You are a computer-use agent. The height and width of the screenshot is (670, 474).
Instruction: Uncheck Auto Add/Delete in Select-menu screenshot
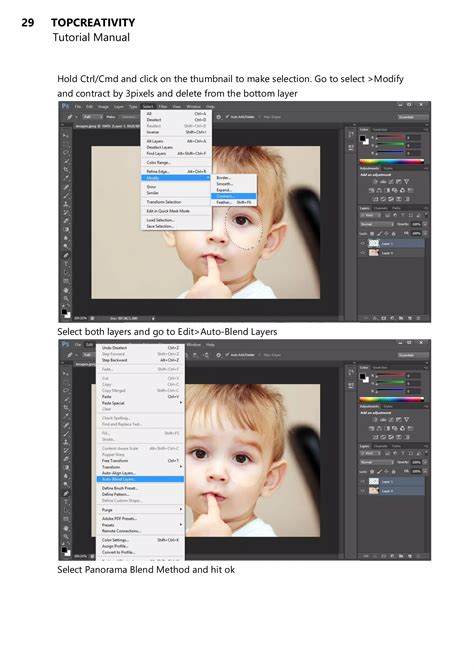click(228, 117)
